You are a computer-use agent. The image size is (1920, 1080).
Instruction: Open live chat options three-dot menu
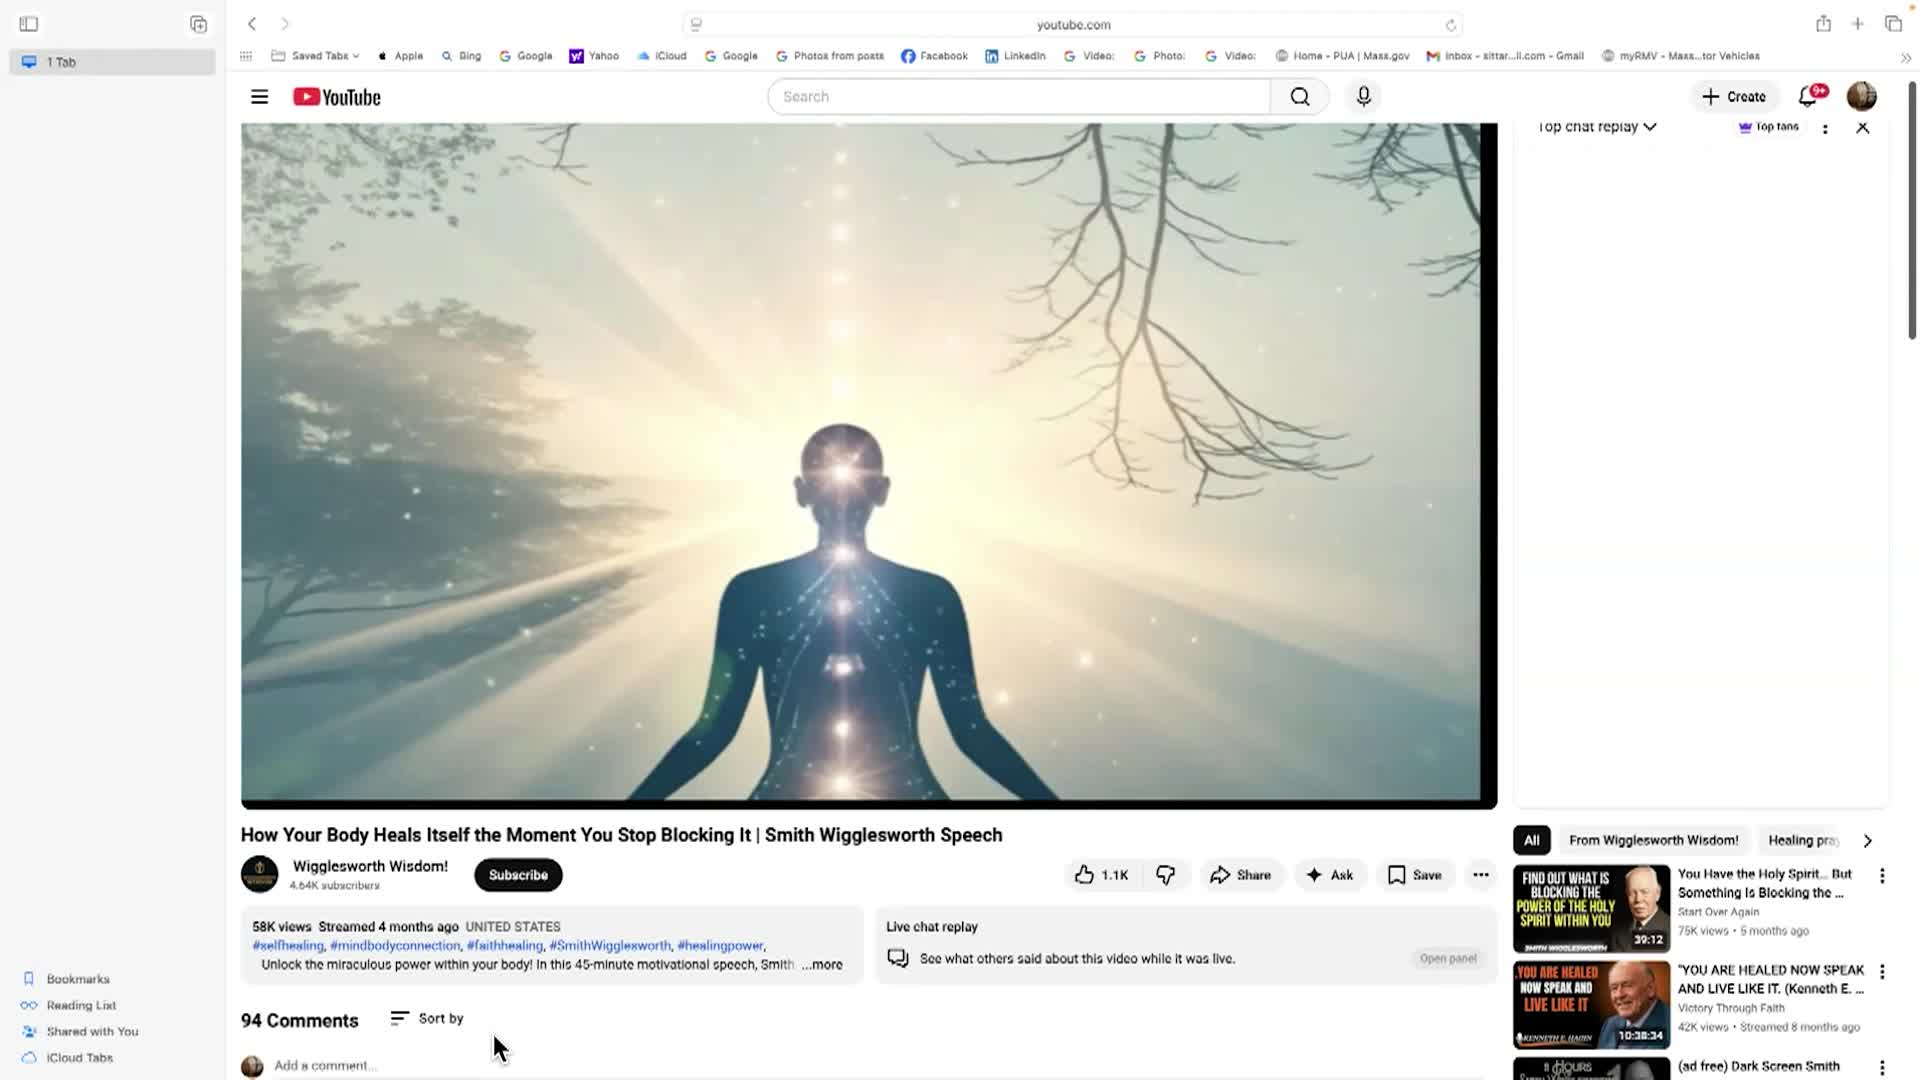tap(1825, 128)
